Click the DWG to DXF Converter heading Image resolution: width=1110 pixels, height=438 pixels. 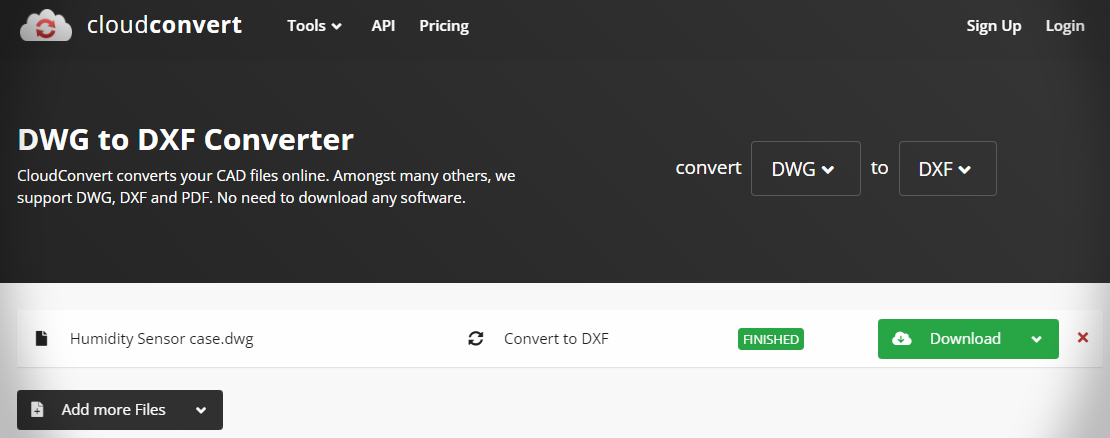coord(185,140)
